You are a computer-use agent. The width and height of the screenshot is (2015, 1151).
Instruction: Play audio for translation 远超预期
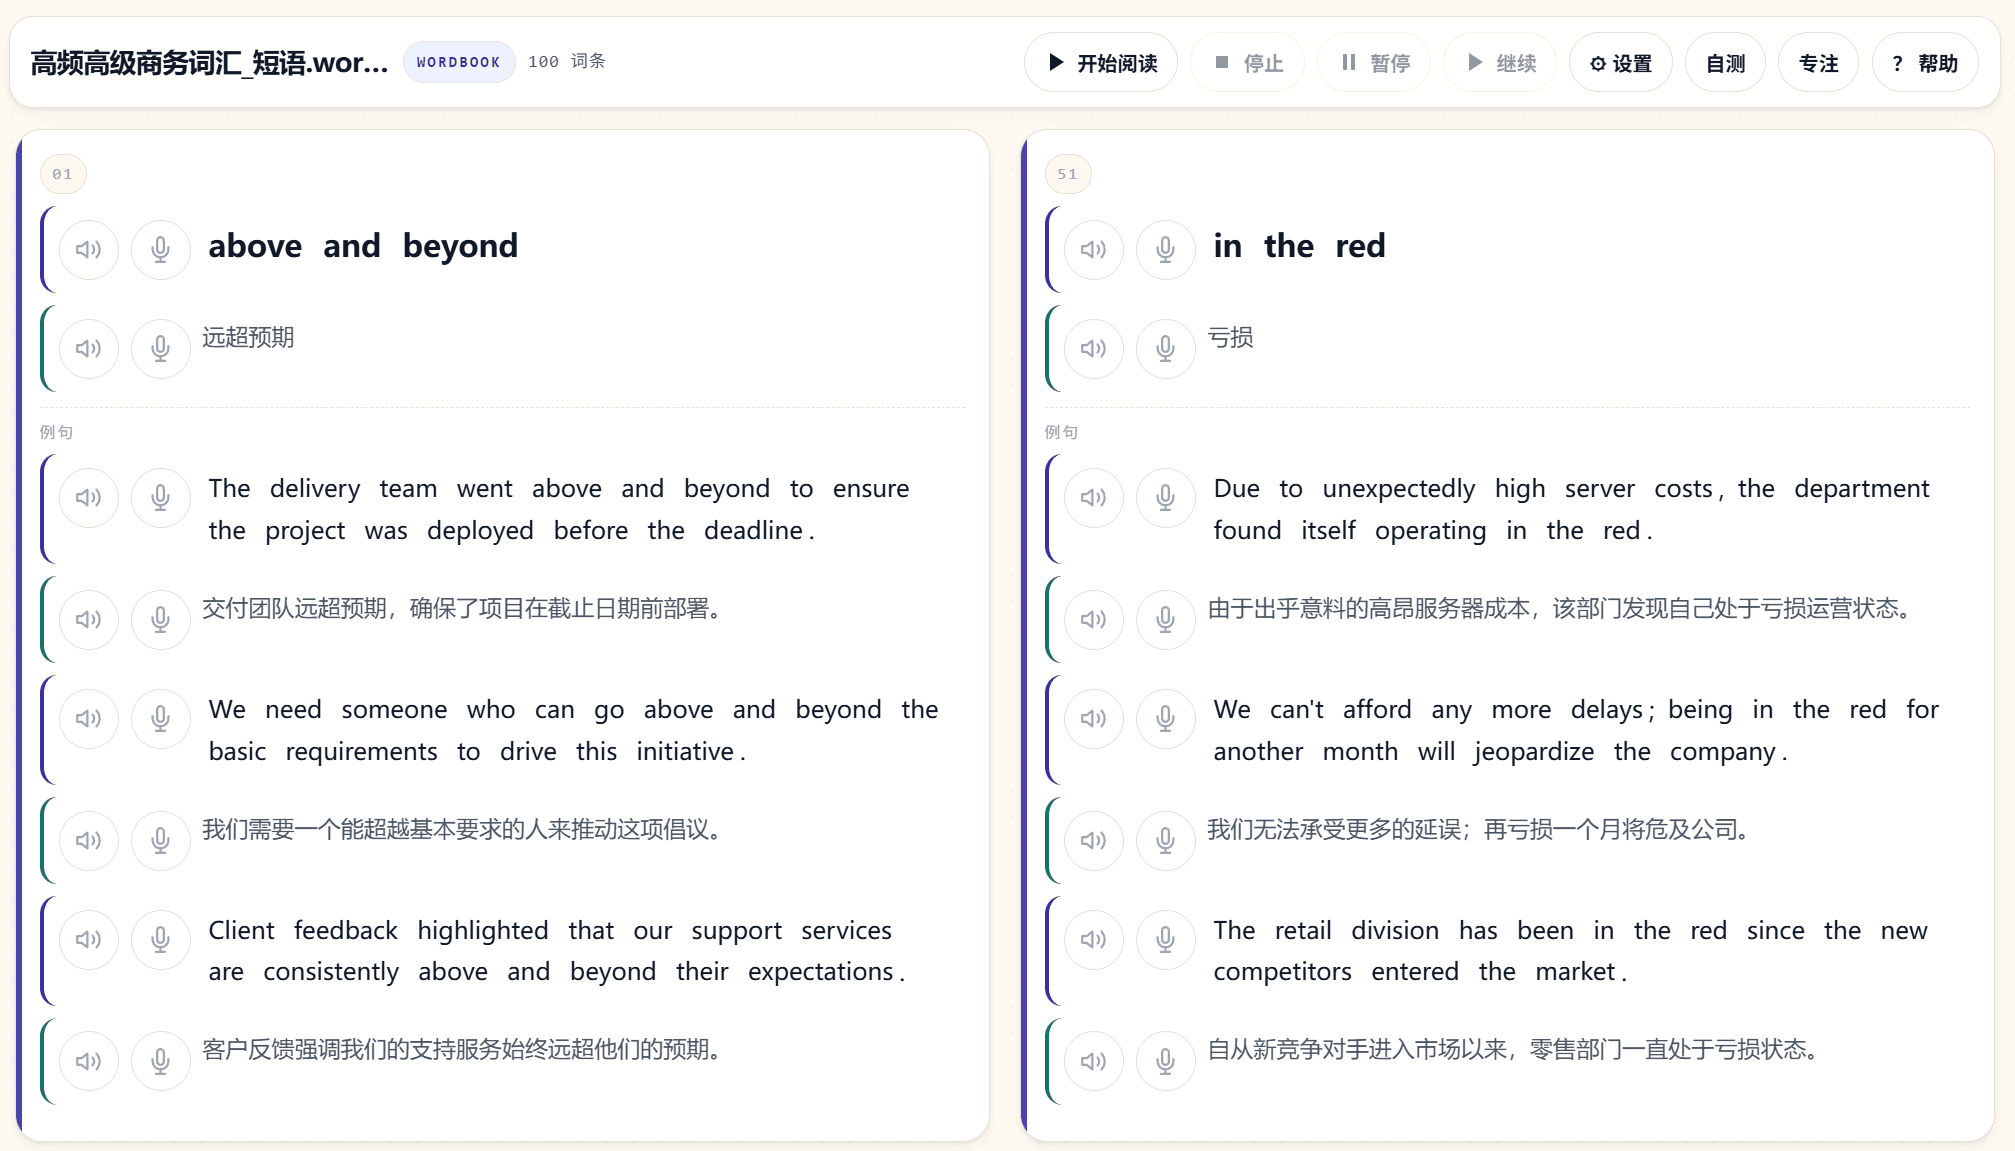pyautogui.click(x=89, y=349)
